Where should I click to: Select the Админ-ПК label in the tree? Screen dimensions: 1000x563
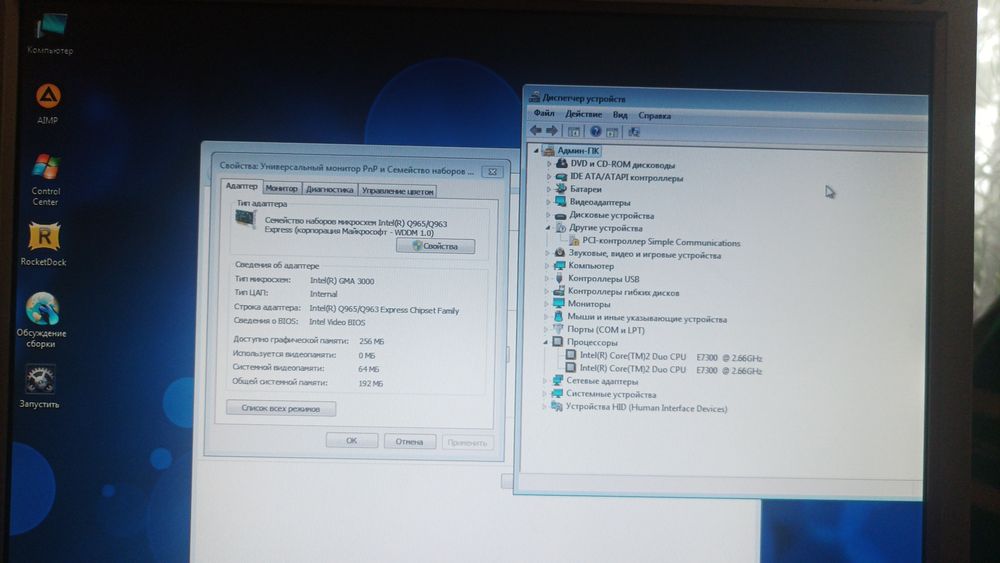578,150
